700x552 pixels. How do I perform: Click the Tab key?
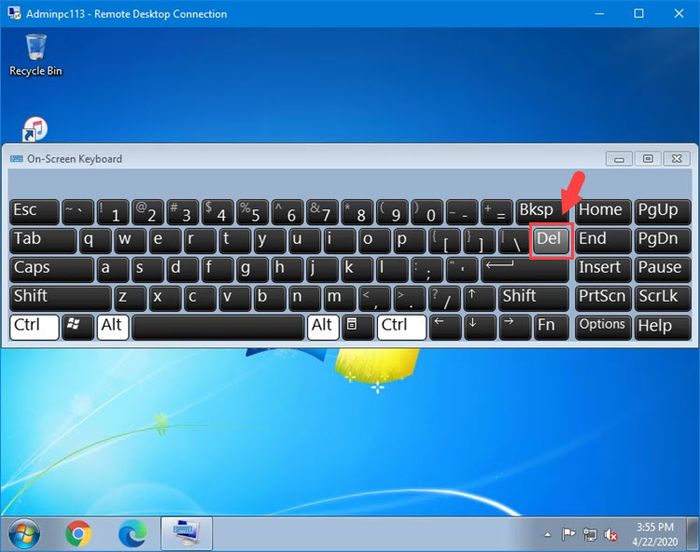[43, 241]
